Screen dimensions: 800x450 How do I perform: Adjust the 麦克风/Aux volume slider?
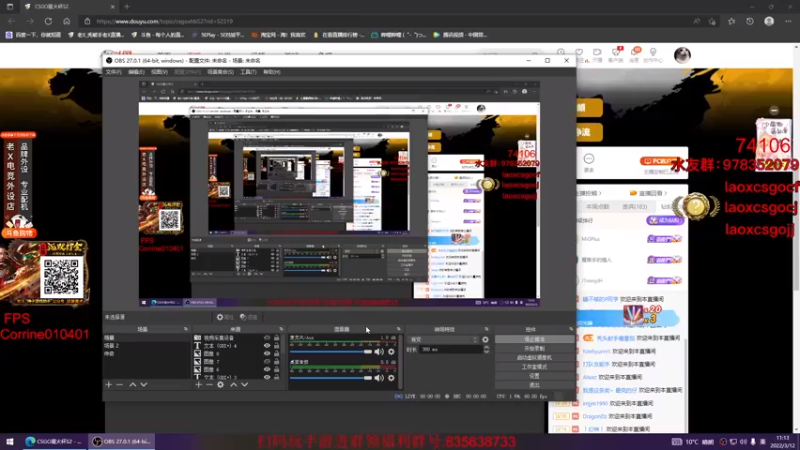[x=331, y=352]
